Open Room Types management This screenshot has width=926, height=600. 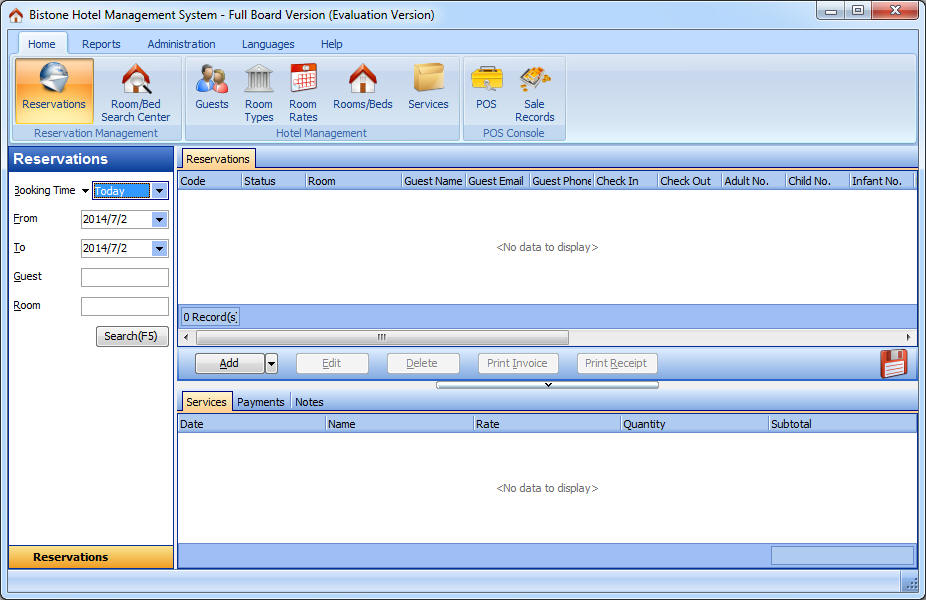[258, 90]
